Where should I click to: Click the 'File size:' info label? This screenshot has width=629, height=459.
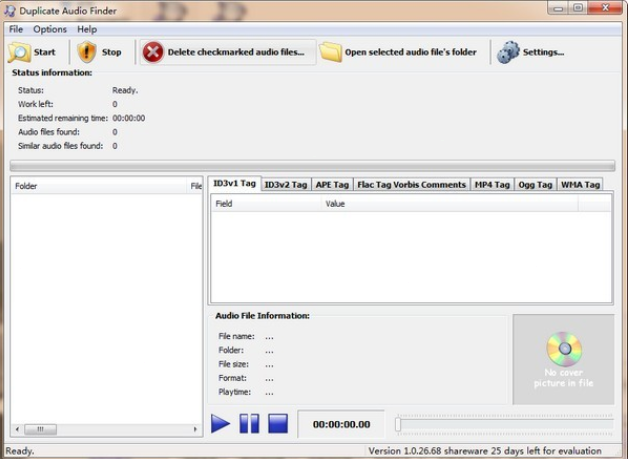pos(233,364)
